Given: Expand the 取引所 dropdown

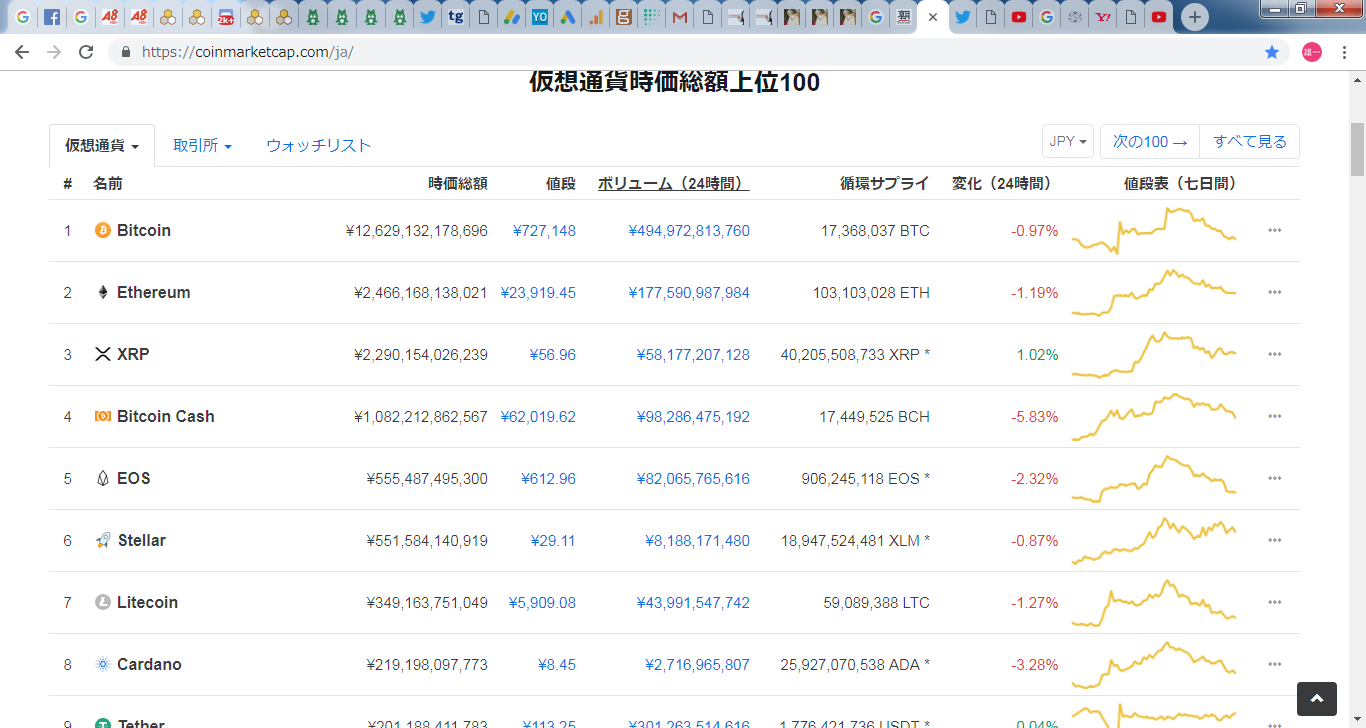Looking at the screenshot, I should 202,146.
